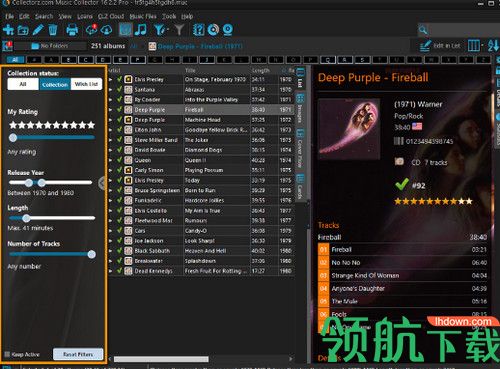Select the Wish List status option
The image size is (500, 369).
86,84
